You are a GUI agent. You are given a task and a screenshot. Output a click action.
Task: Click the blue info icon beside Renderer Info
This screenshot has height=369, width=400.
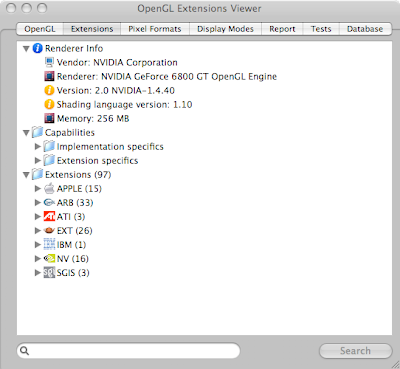[37, 48]
